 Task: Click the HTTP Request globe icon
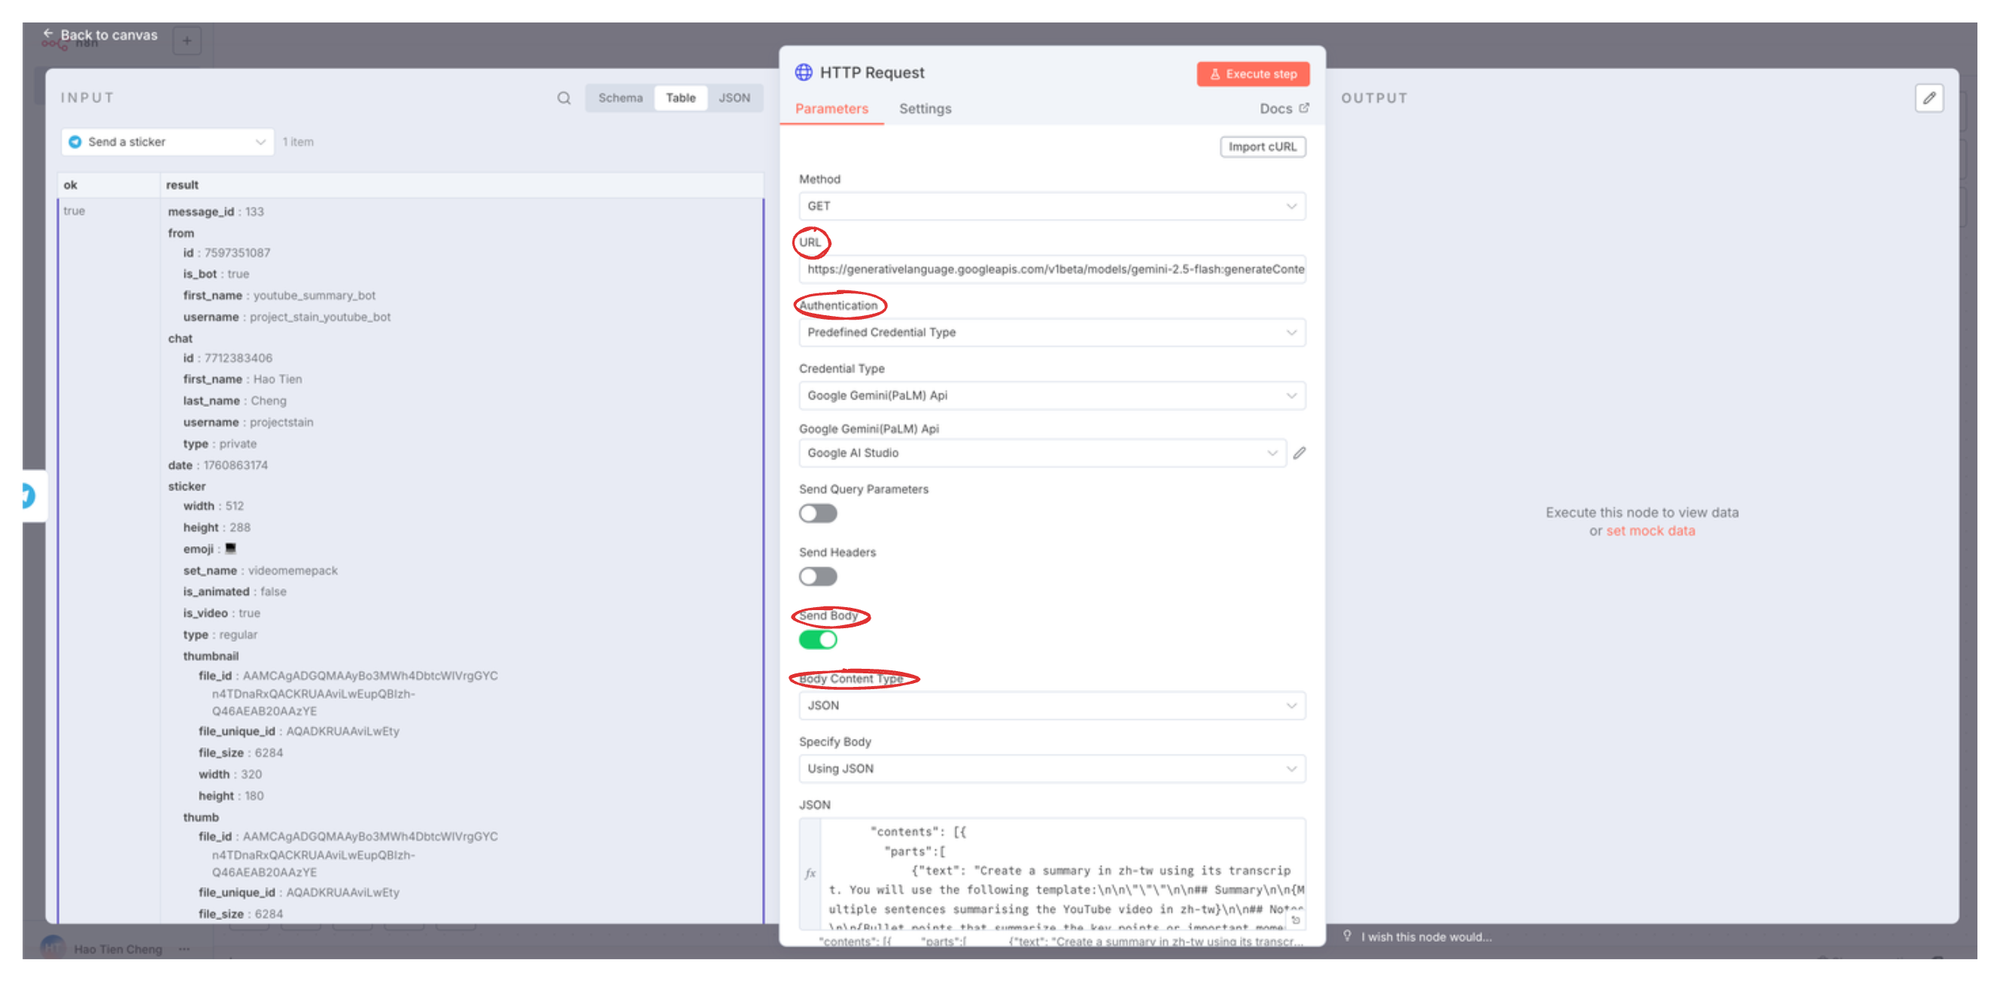pos(804,72)
